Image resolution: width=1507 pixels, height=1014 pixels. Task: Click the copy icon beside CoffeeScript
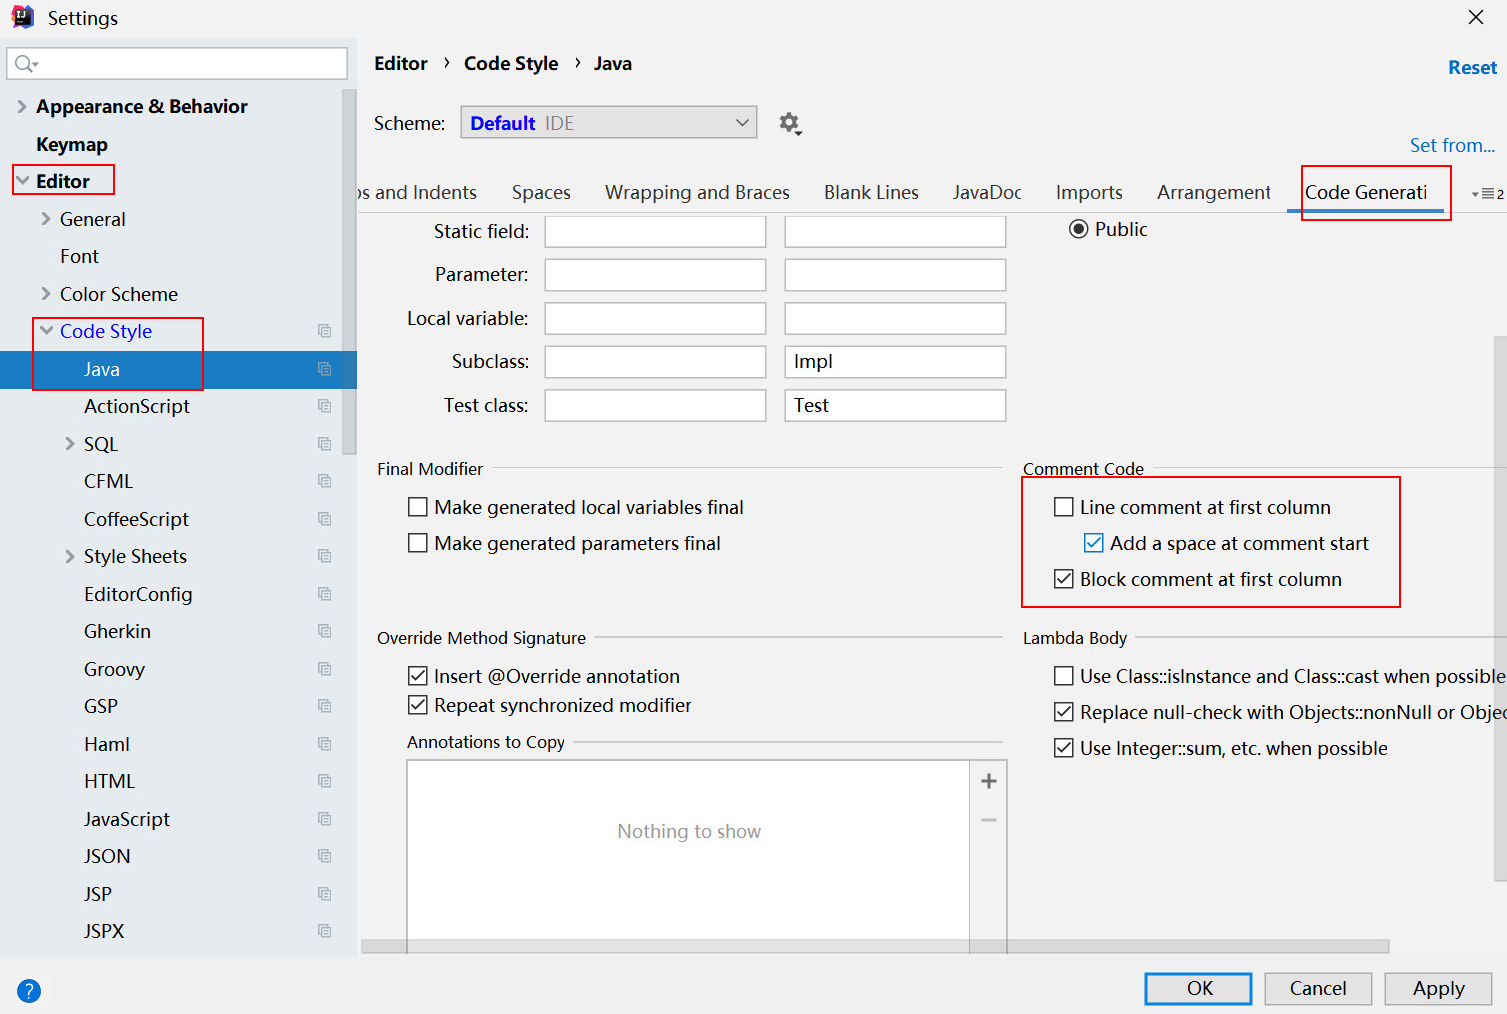point(325,519)
